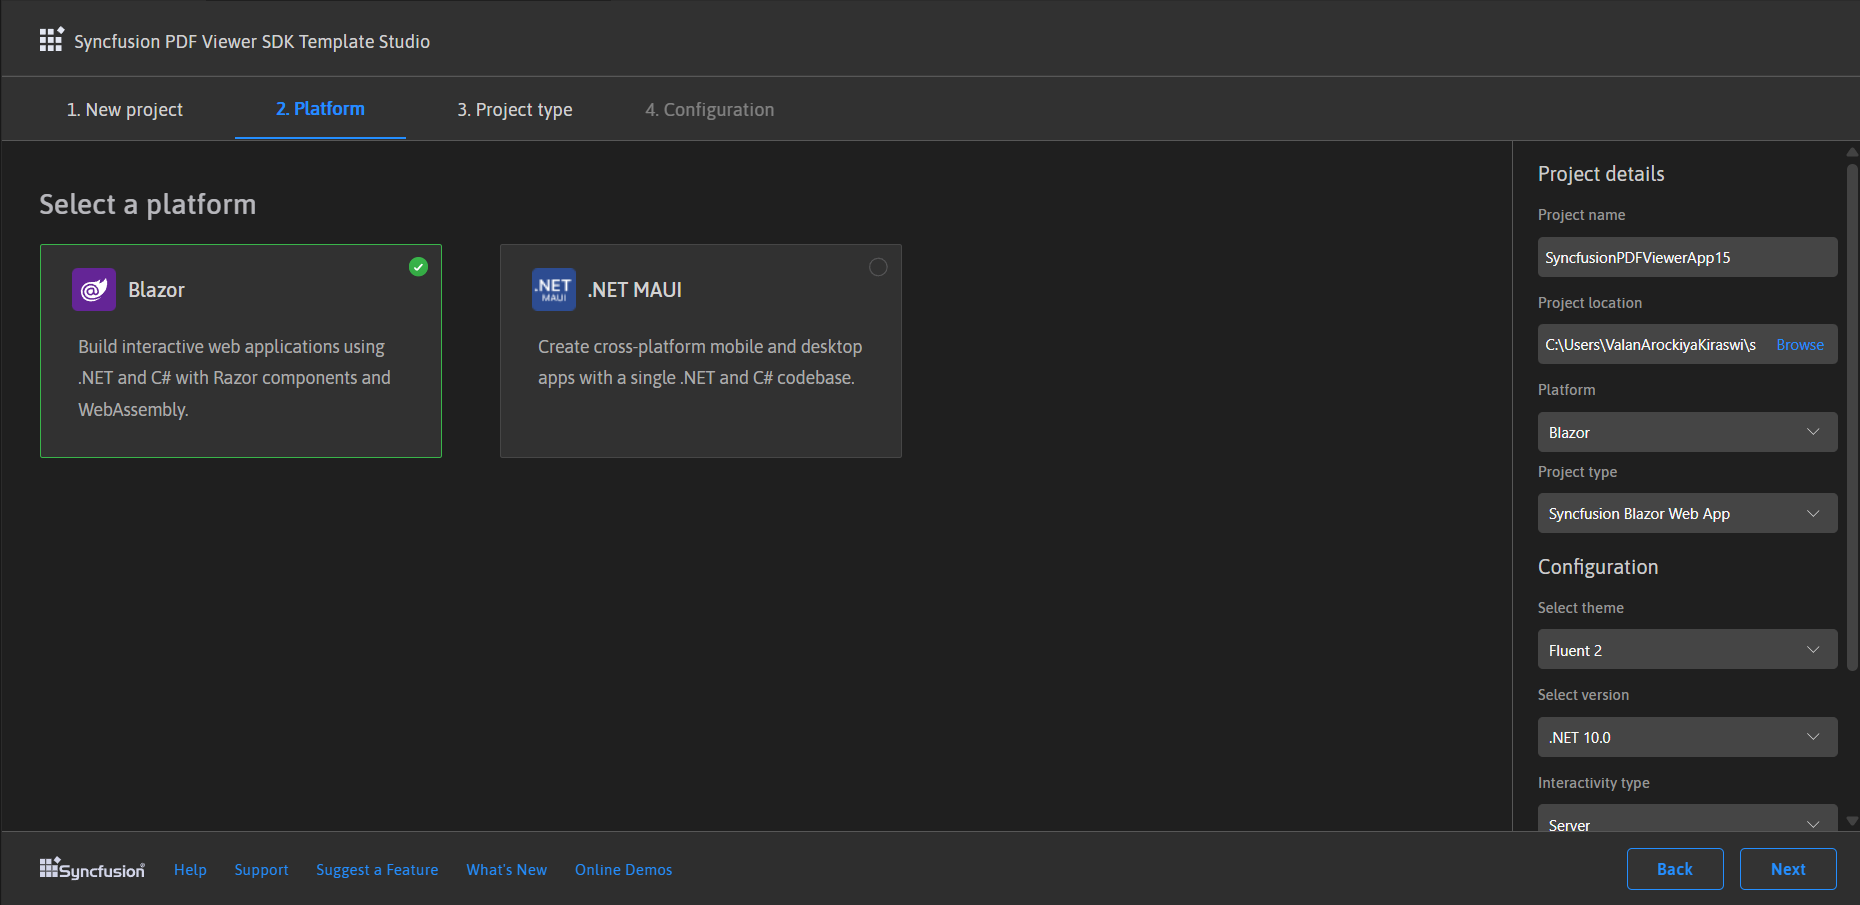Open the Project type dropdown

pos(1687,513)
